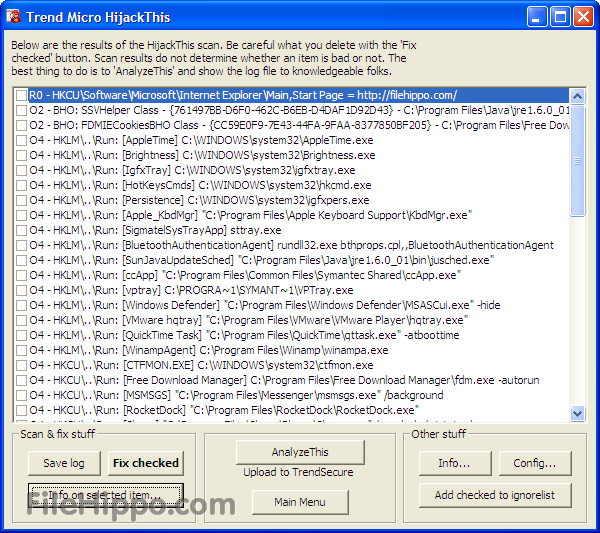600x533 pixels.
Task: Tick the vptray VPTray.exe checkbox
Action: (21, 290)
